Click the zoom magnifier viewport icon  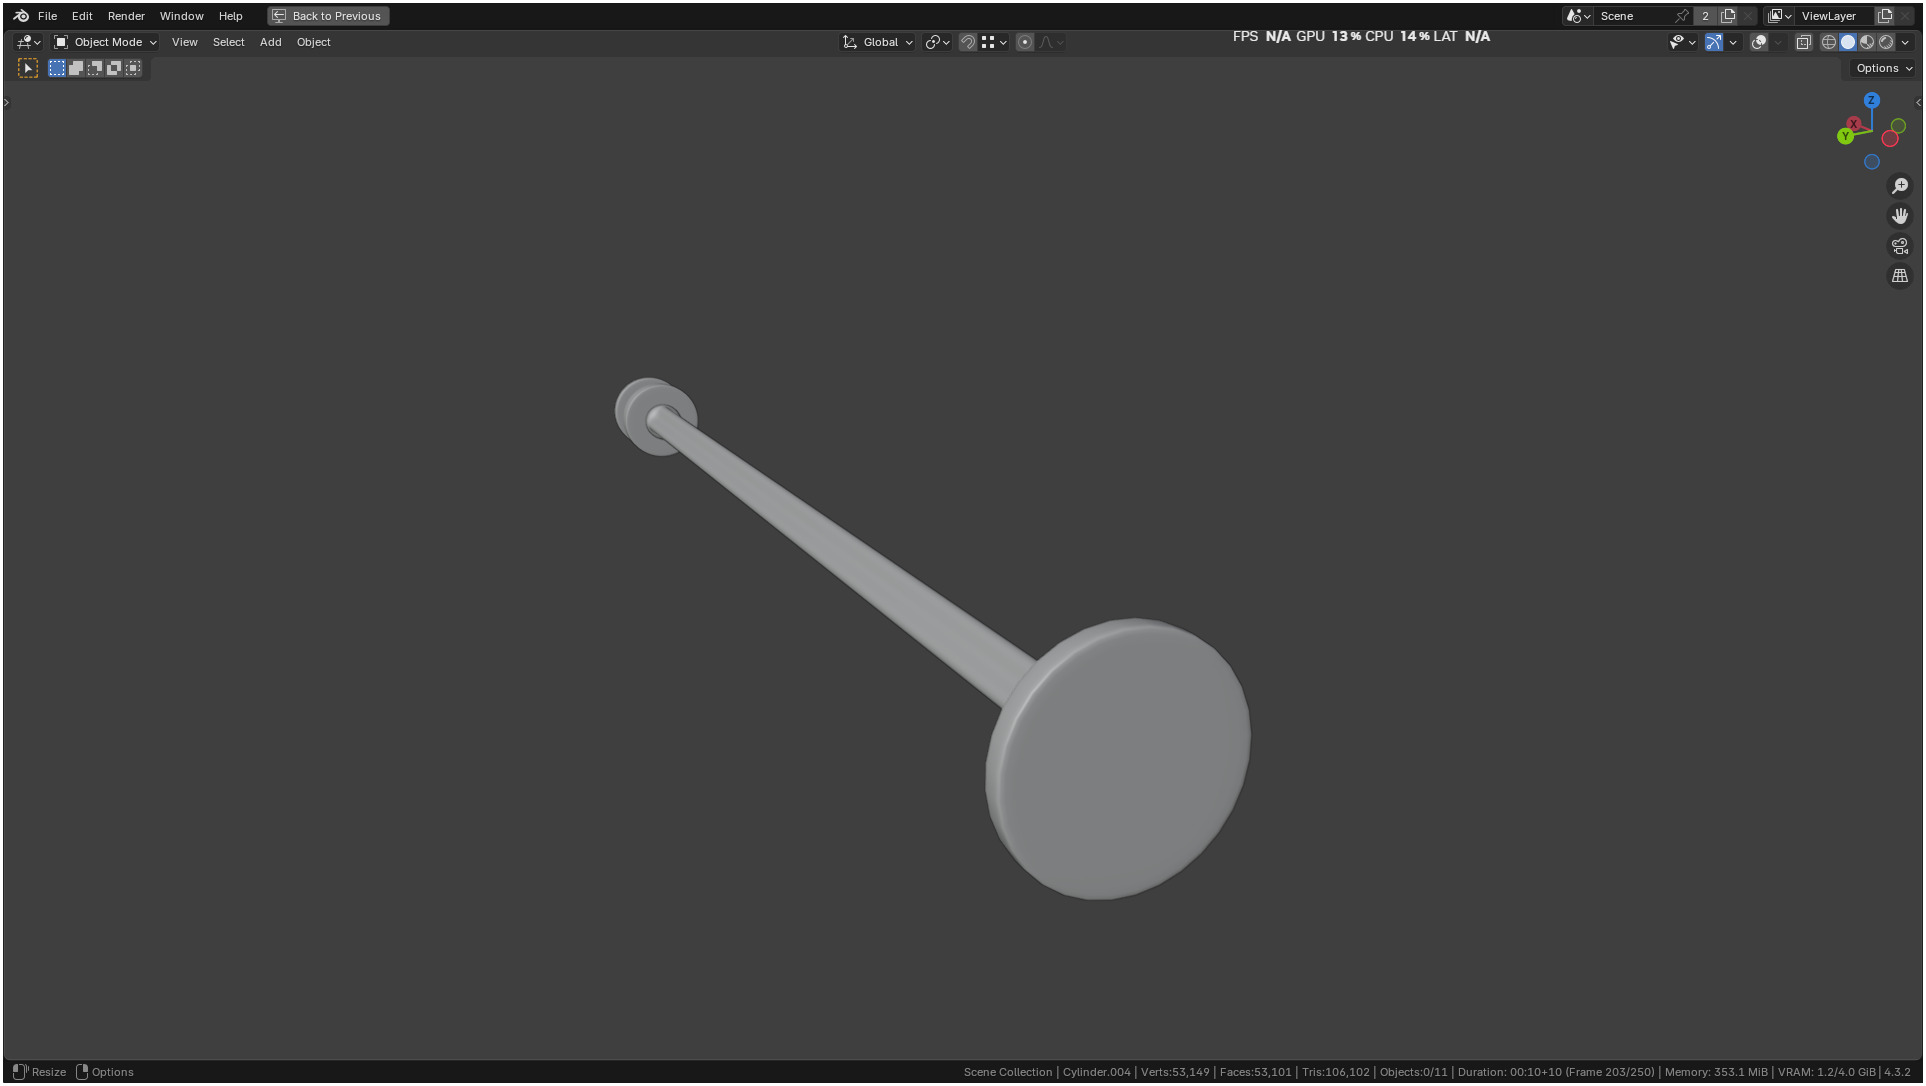click(x=1900, y=186)
